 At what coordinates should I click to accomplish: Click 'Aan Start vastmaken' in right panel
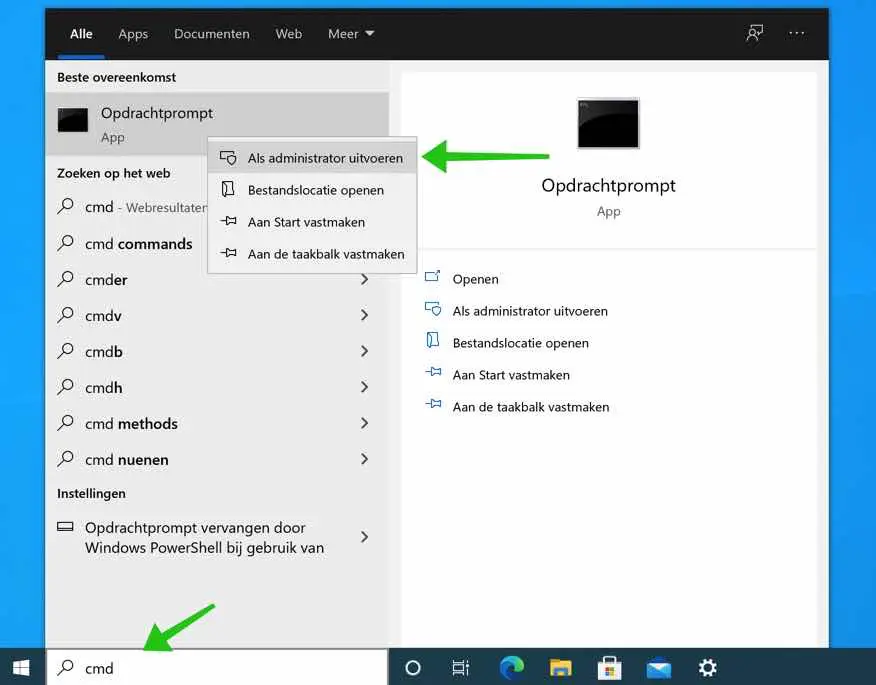[511, 374]
